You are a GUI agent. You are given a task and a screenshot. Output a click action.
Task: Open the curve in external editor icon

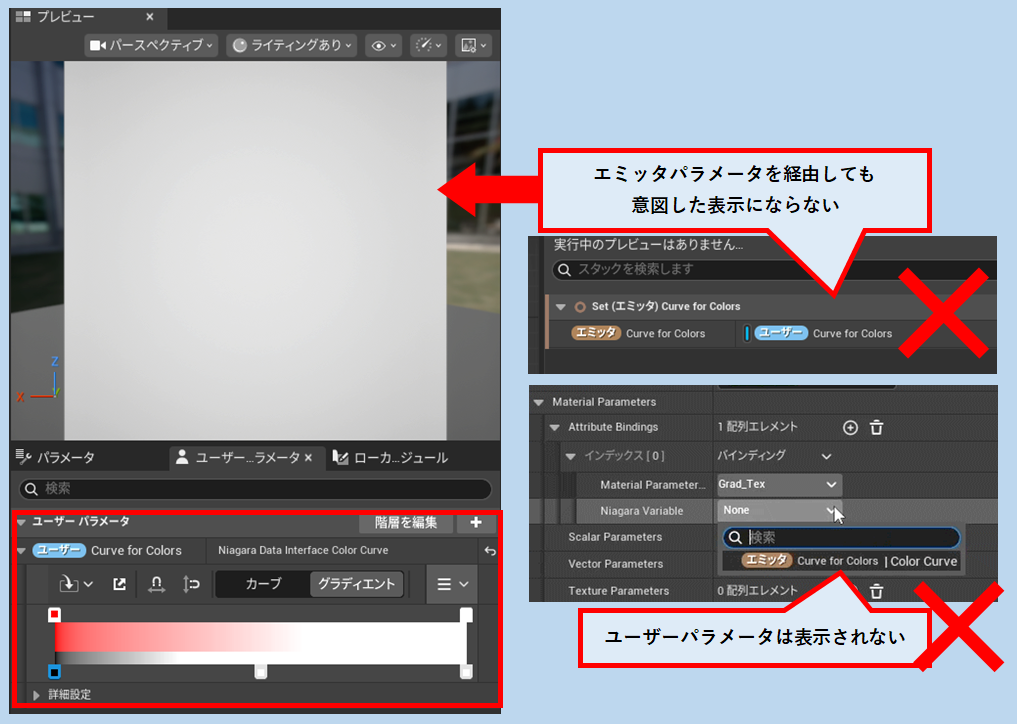click(119, 584)
